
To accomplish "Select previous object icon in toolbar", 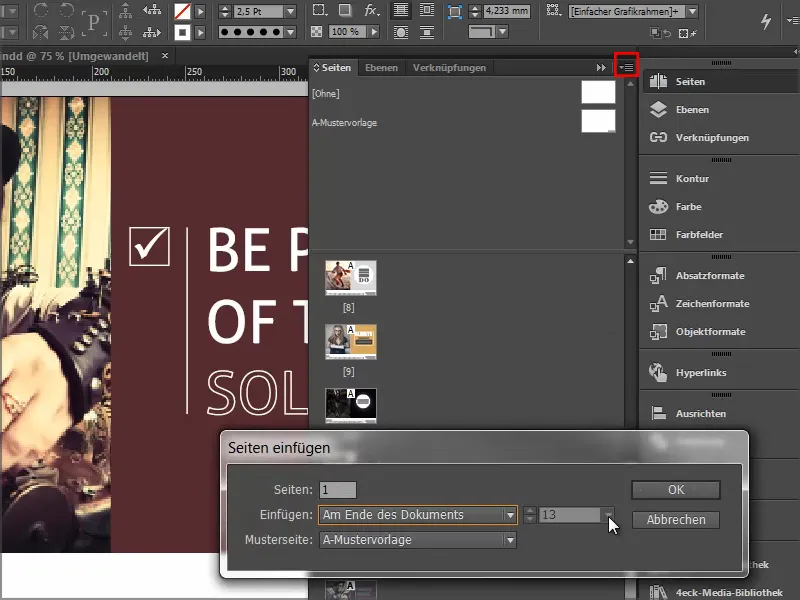I will pos(152,10).
